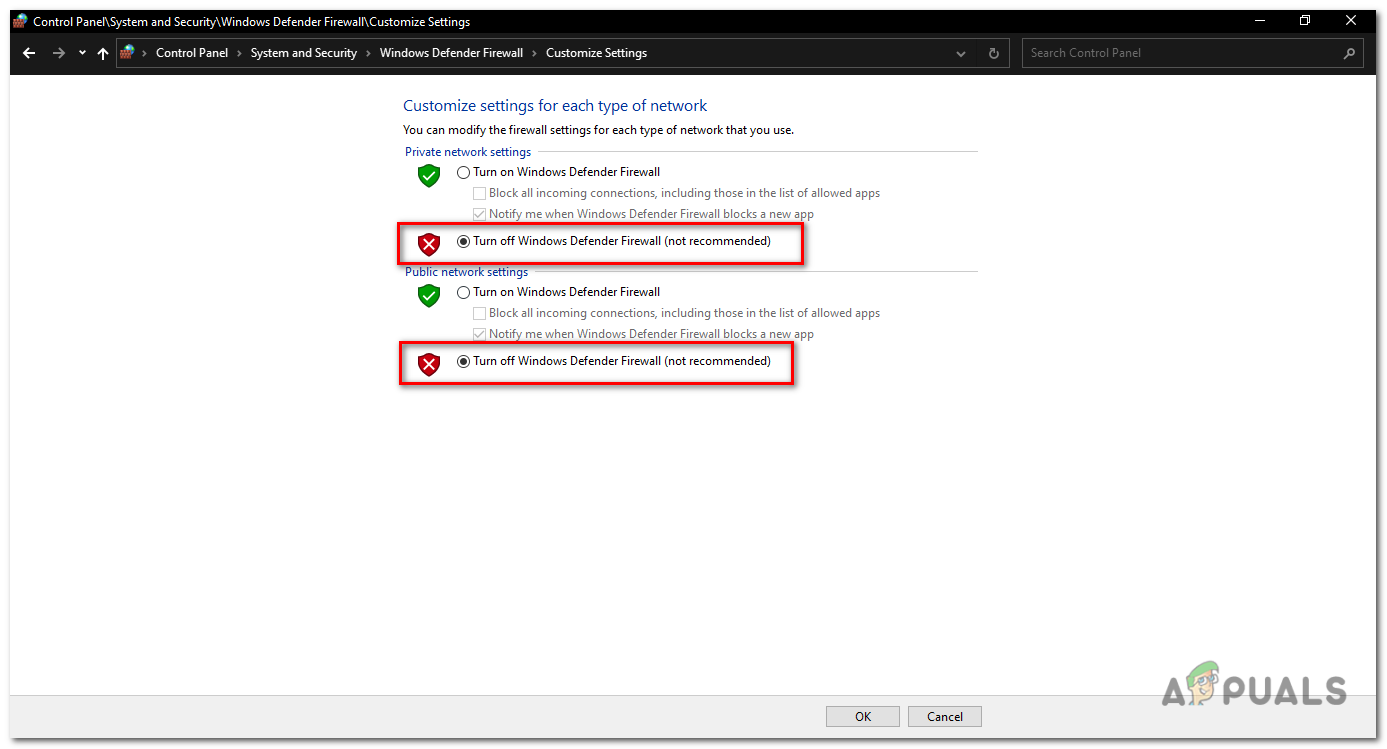The width and height of the screenshot is (1387, 749).
Task: Enable Turn on Windows Defender Firewall for private
Action: 463,172
